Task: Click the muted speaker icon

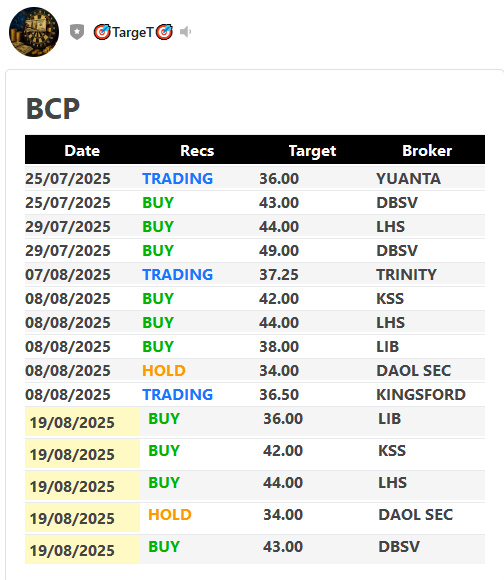Action: (x=185, y=32)
